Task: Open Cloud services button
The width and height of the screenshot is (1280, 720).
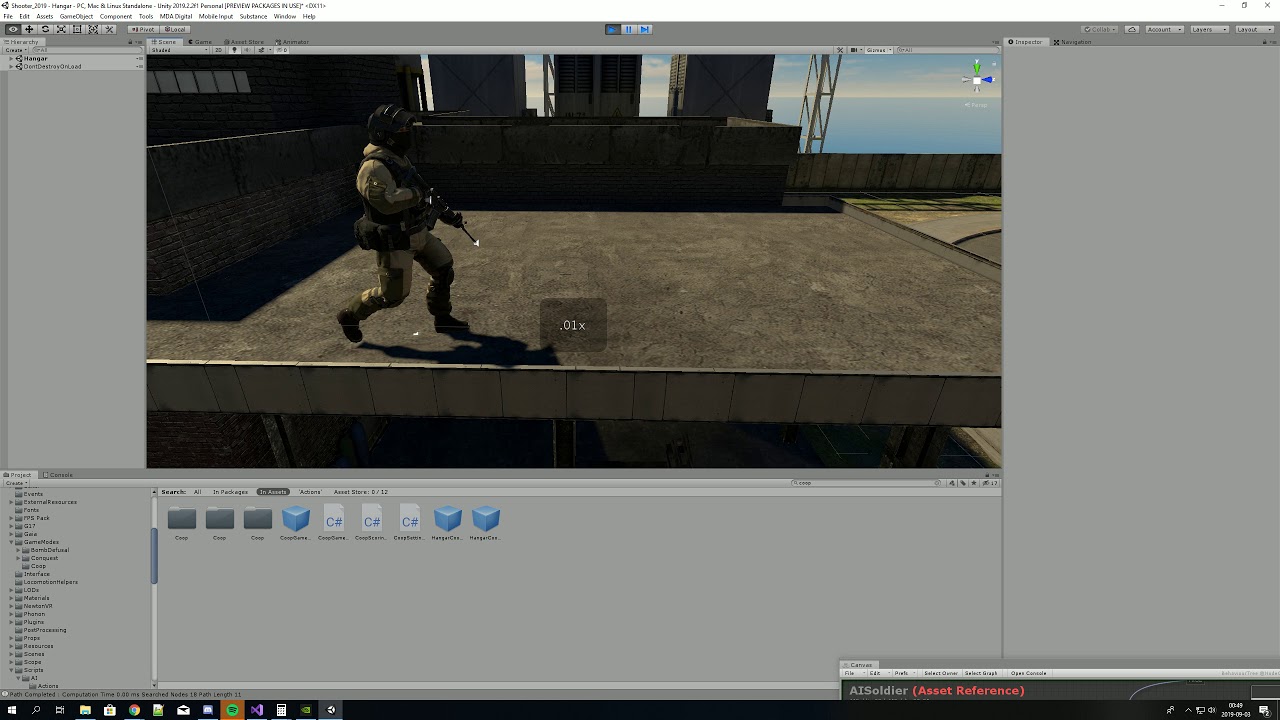Action: click(x=1131, y=29)
